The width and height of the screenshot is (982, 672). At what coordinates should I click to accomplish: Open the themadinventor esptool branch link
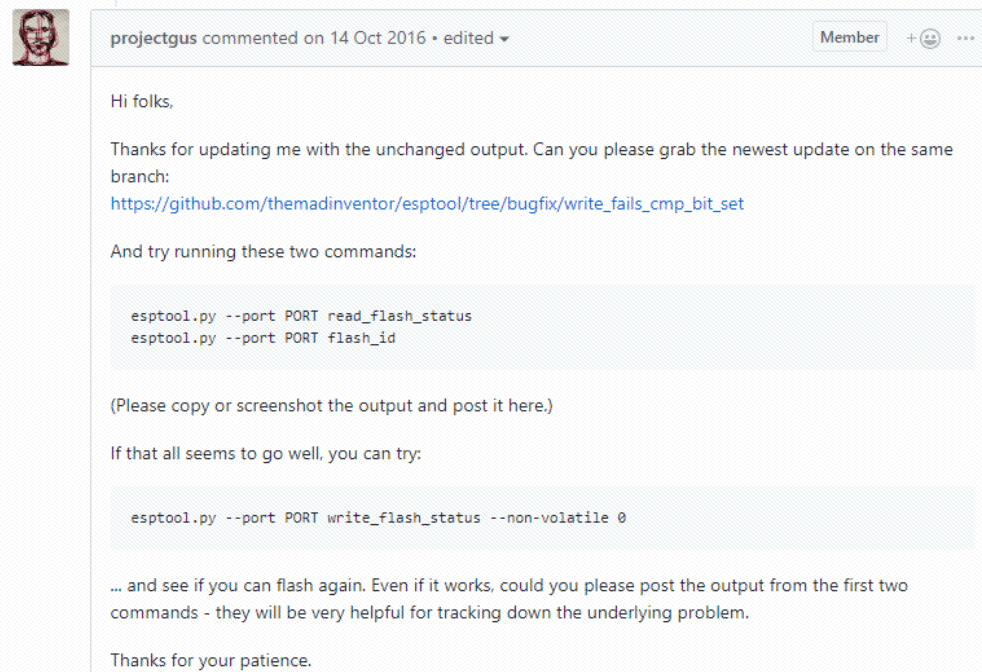(427, 203)
